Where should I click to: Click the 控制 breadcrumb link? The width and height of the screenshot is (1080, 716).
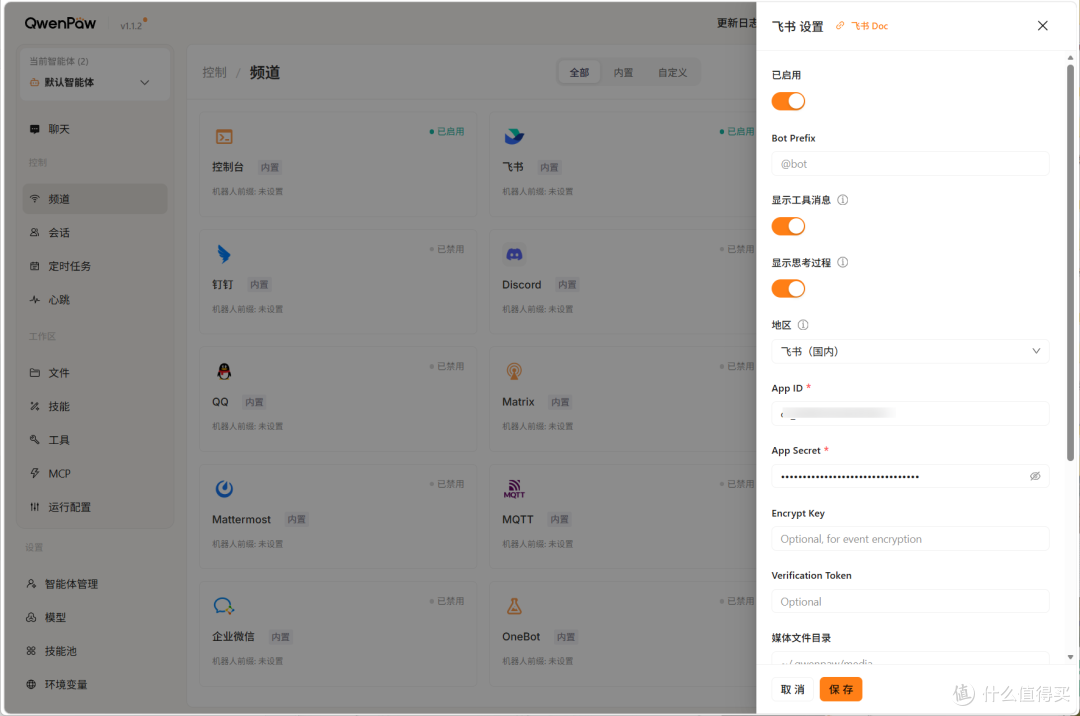214,72
